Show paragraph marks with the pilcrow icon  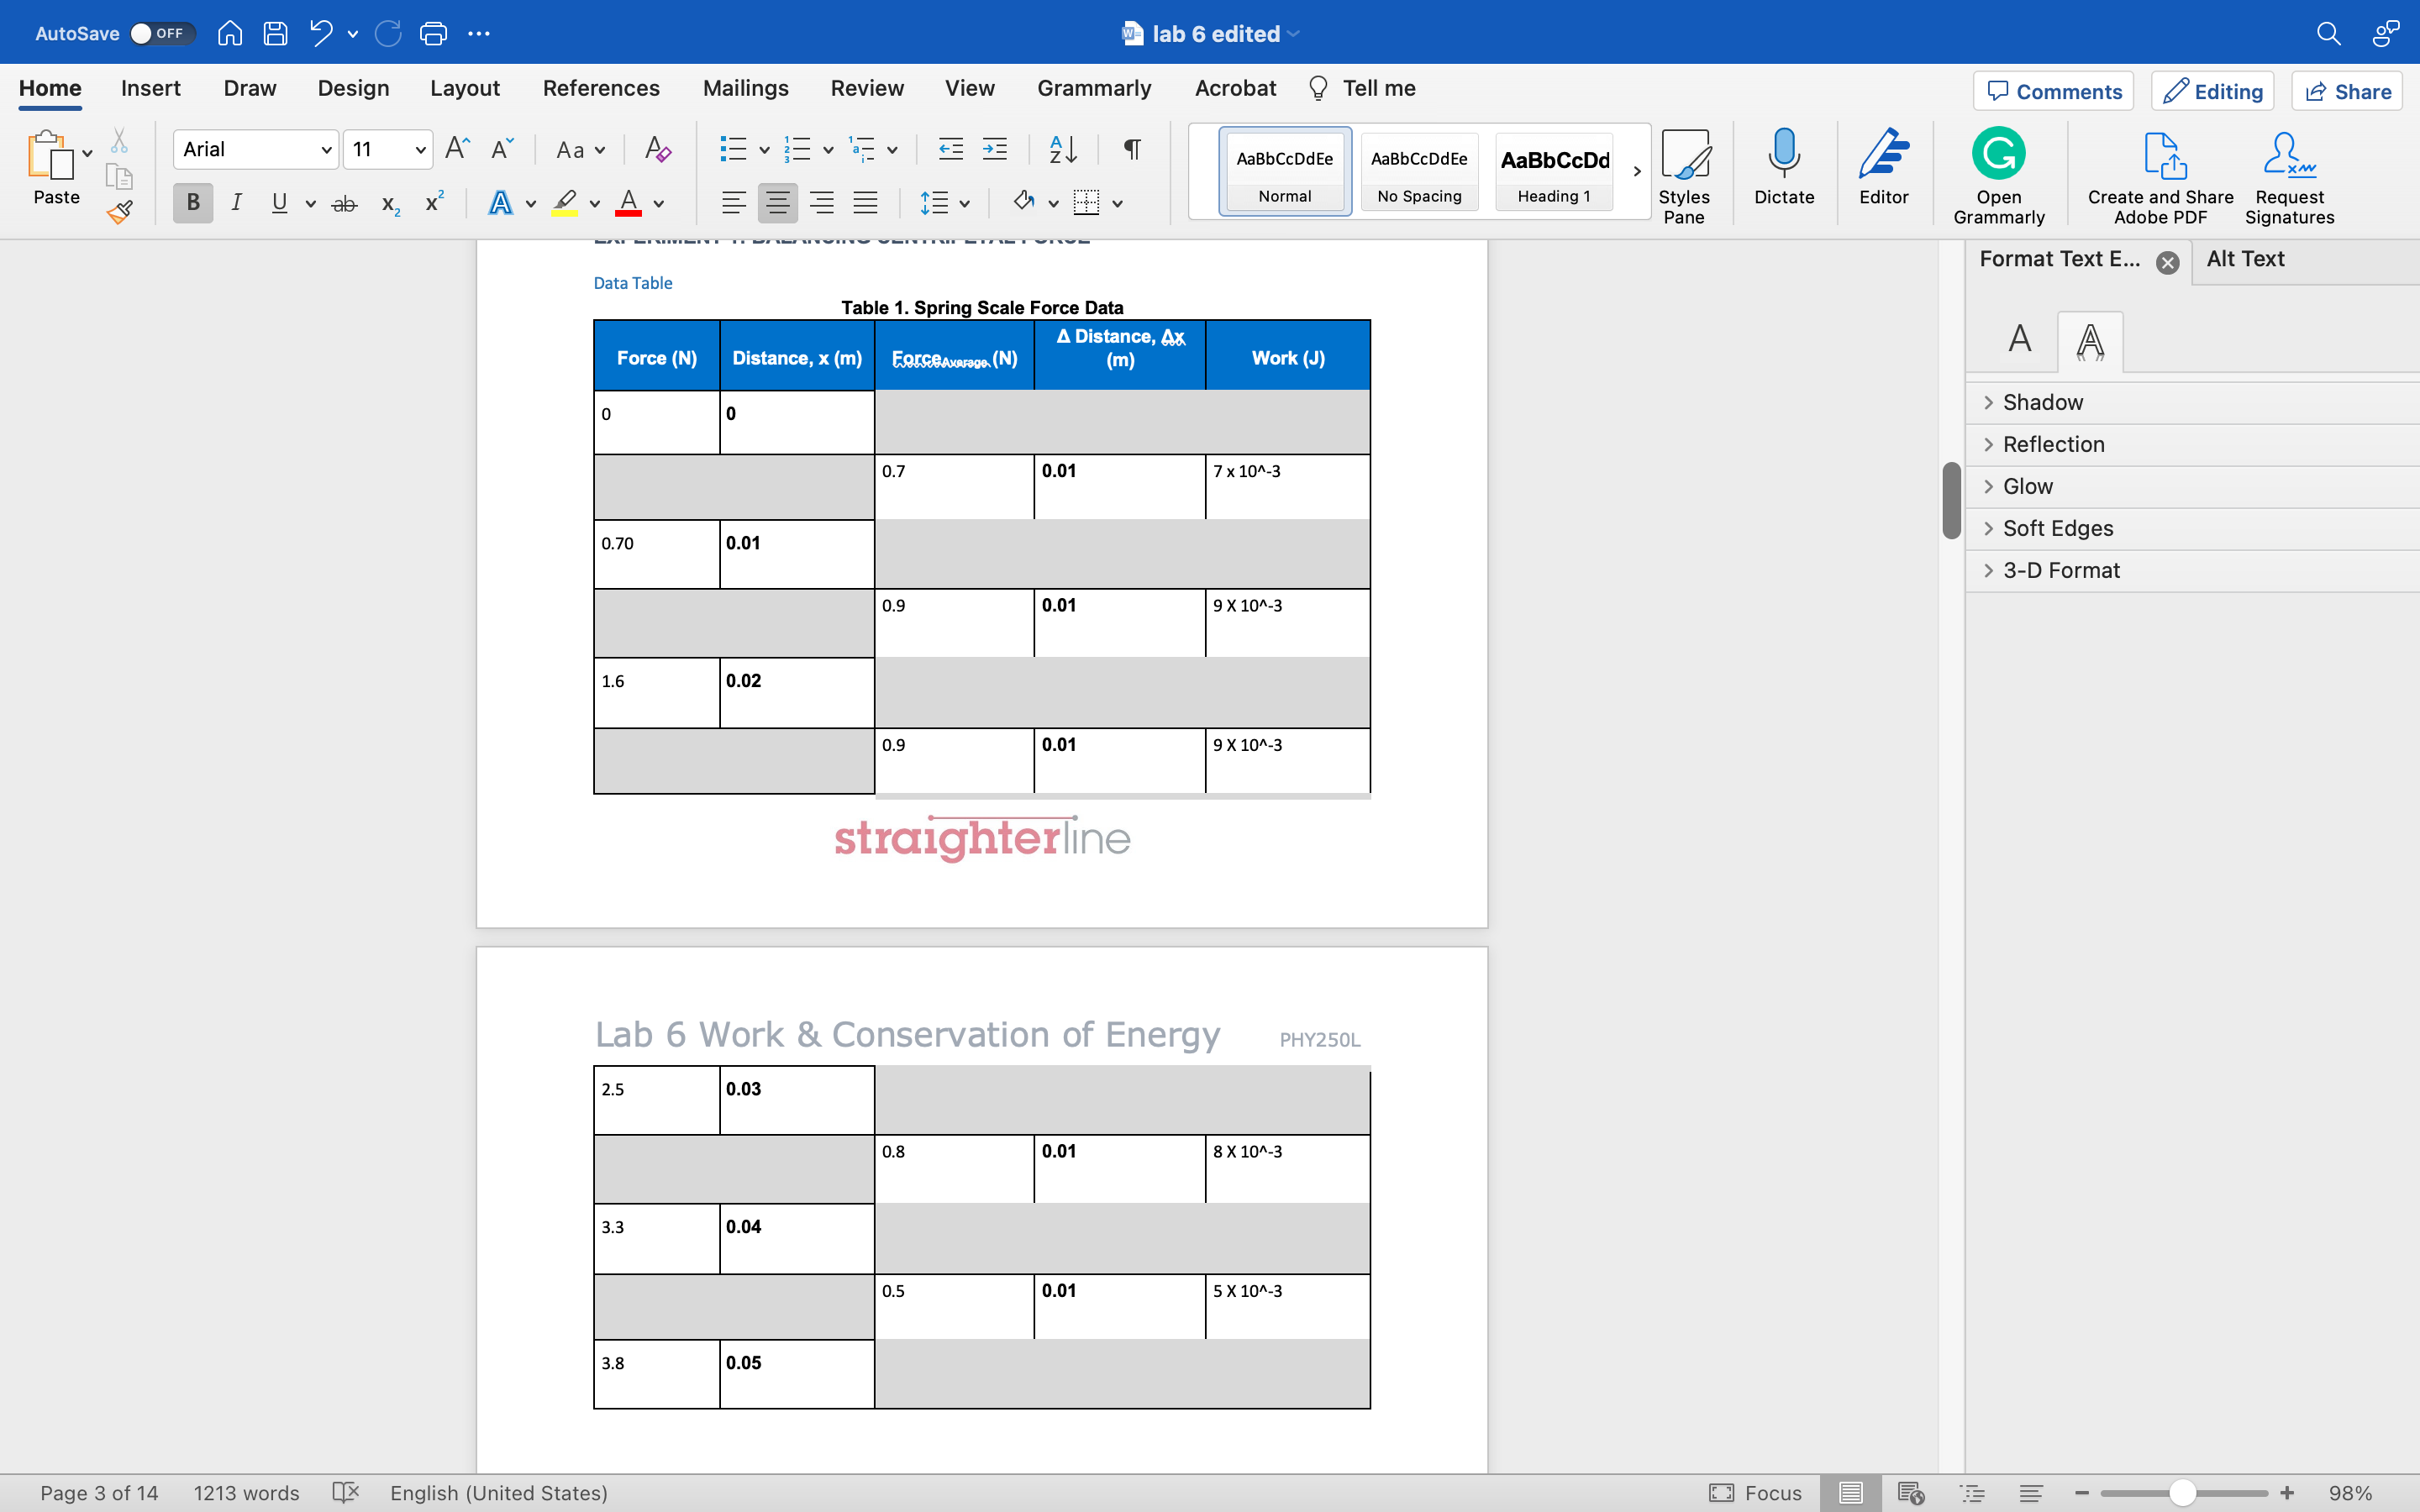1131,149
